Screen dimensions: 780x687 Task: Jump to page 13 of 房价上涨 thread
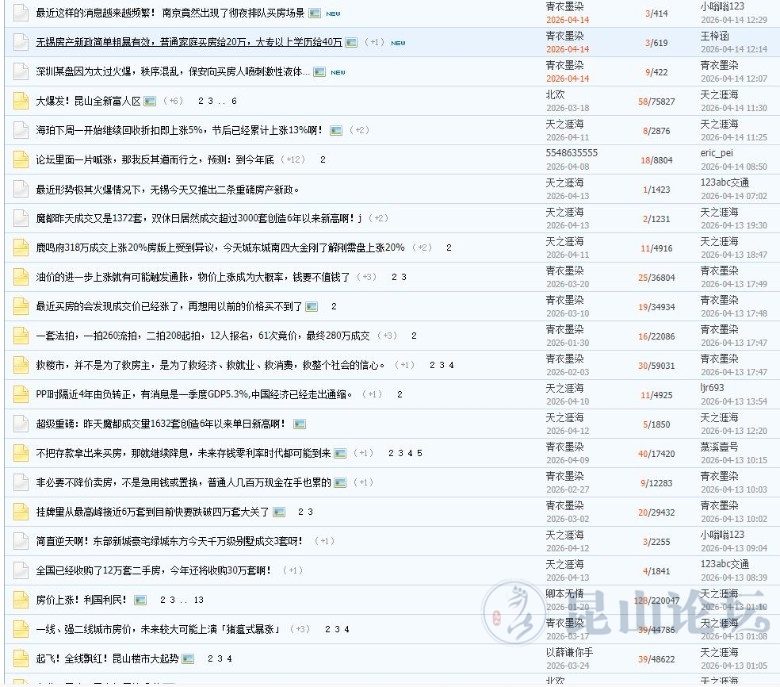[198, 600]
